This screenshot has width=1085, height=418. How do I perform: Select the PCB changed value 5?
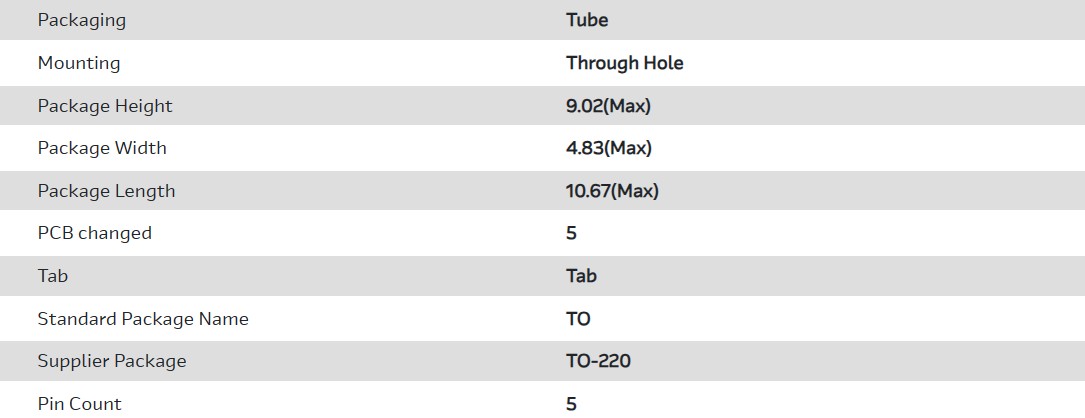pyautogui.click(x=572, y=233)
